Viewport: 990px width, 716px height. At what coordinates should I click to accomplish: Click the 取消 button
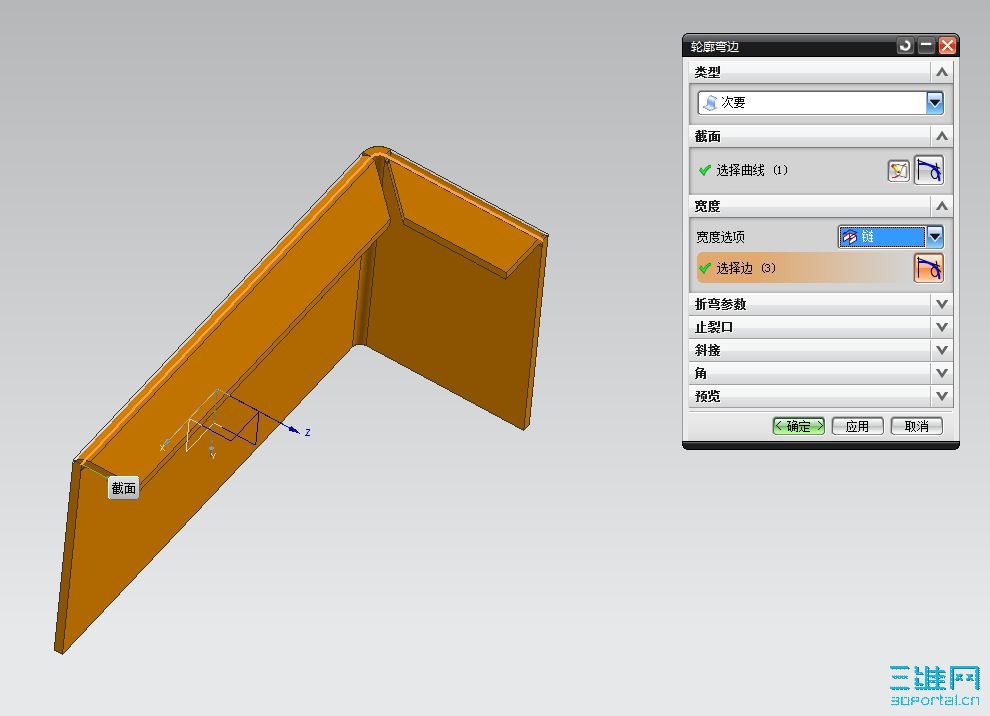[917, 426]
